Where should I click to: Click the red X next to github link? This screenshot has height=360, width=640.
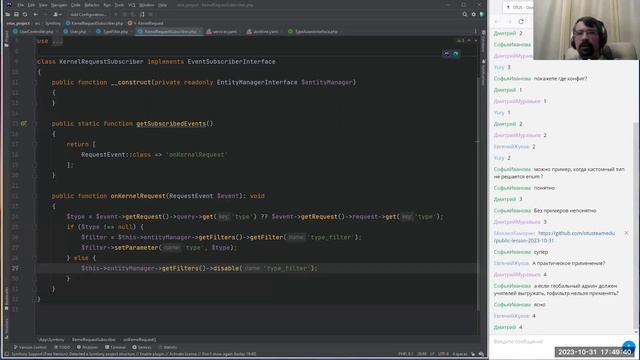pyautogui.click(x=626, y=233)
